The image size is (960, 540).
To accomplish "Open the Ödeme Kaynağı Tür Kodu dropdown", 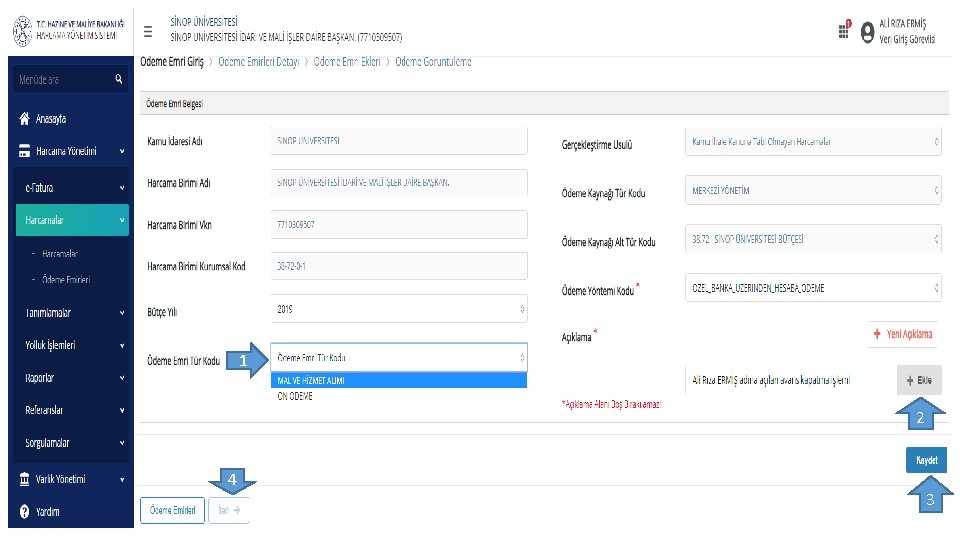I will [x=813, y=190].
